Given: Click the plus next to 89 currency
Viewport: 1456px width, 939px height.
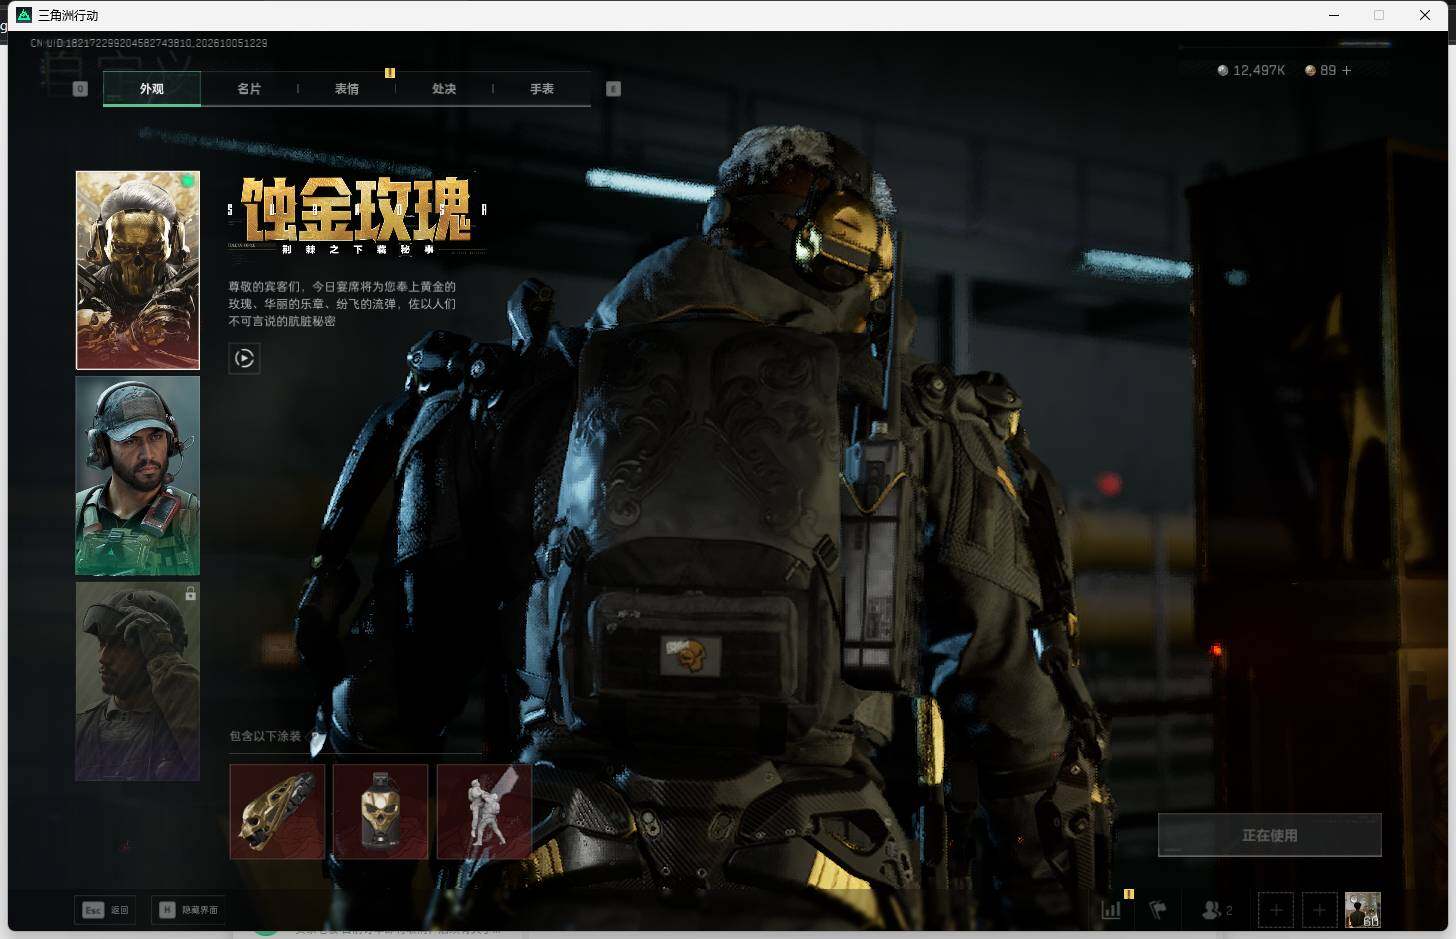Looking at the screenshot, I should [x=1346, y=70].
